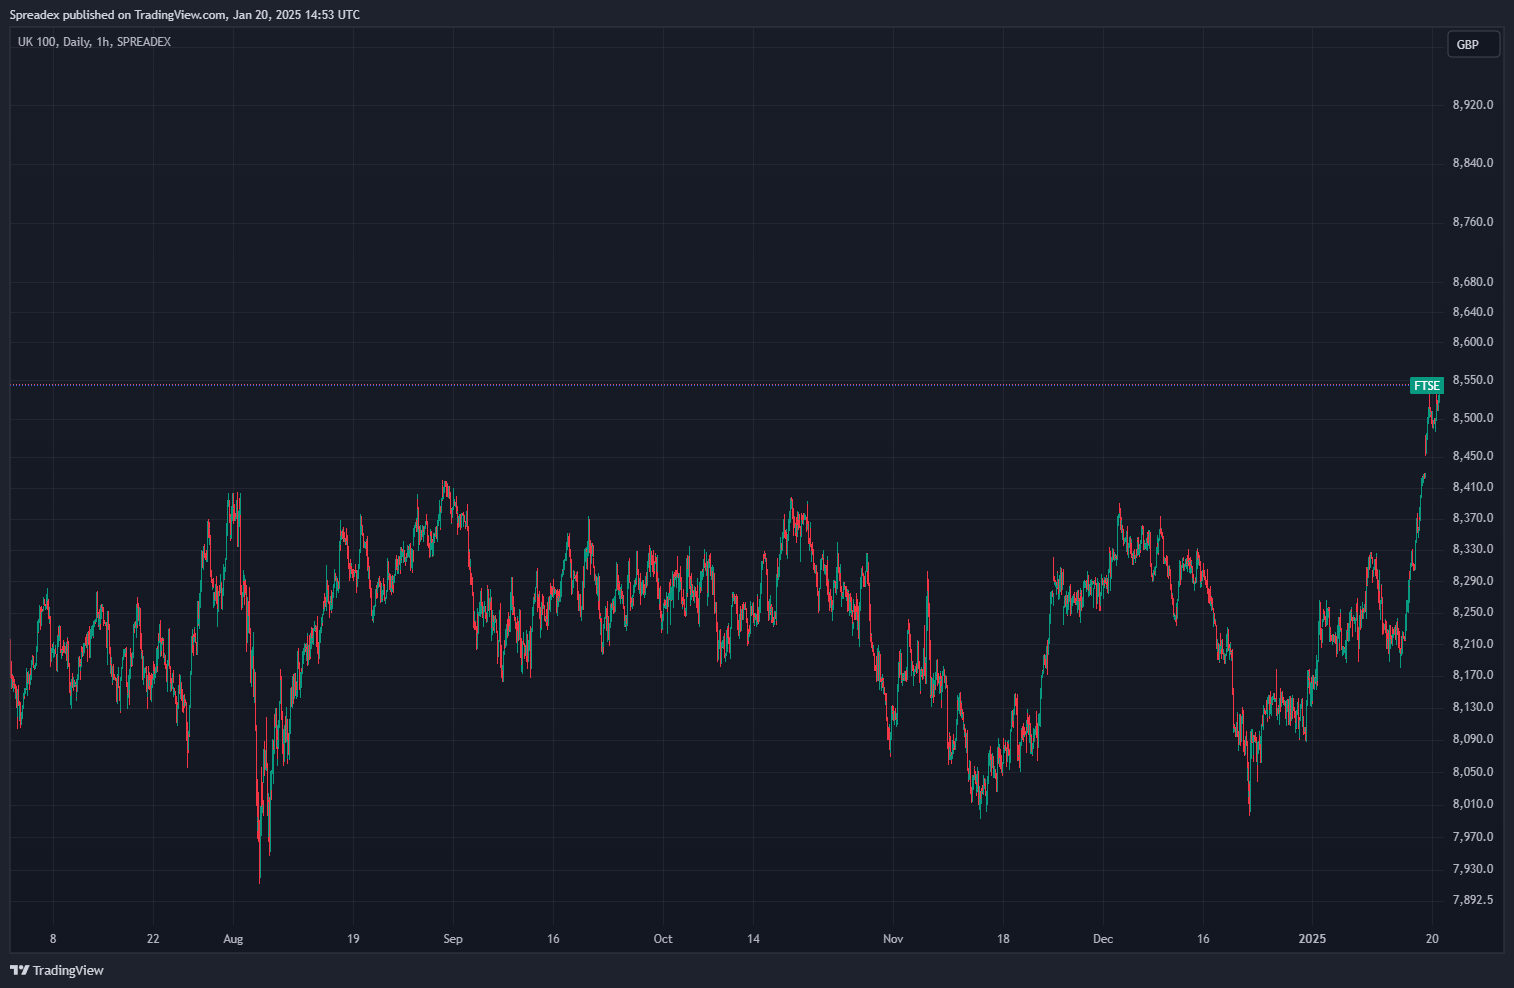This screenshot has height=988, width=1514.
Task: Click the 8,500.0 price axis label
Action: pyautogui.click(x=1473, y=418)
